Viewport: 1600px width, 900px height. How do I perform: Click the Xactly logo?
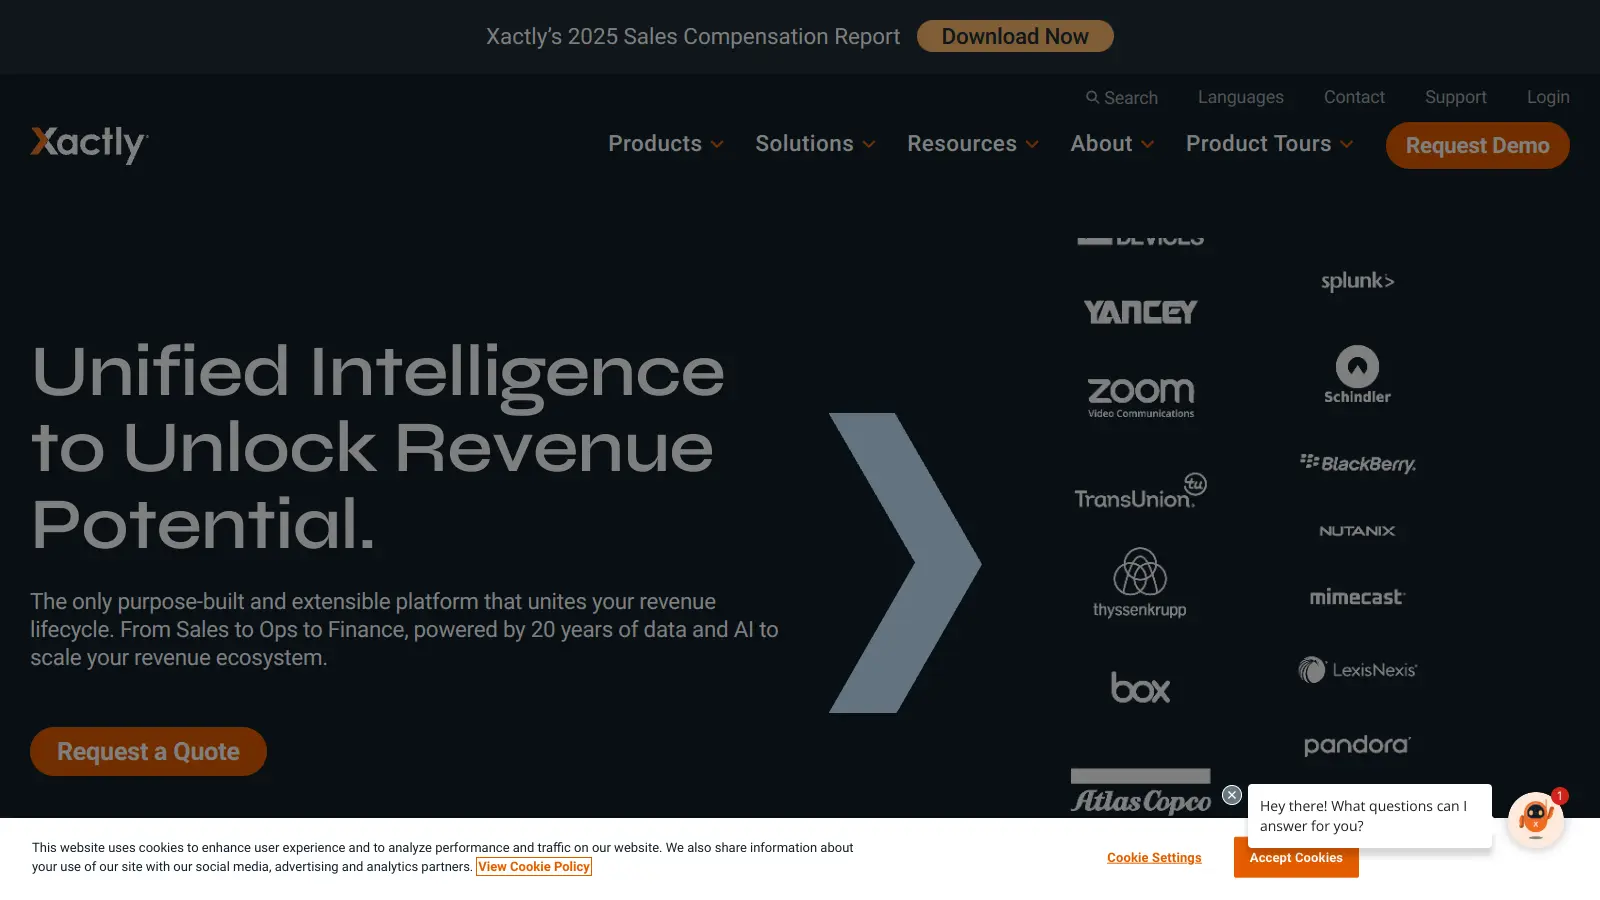89,144
